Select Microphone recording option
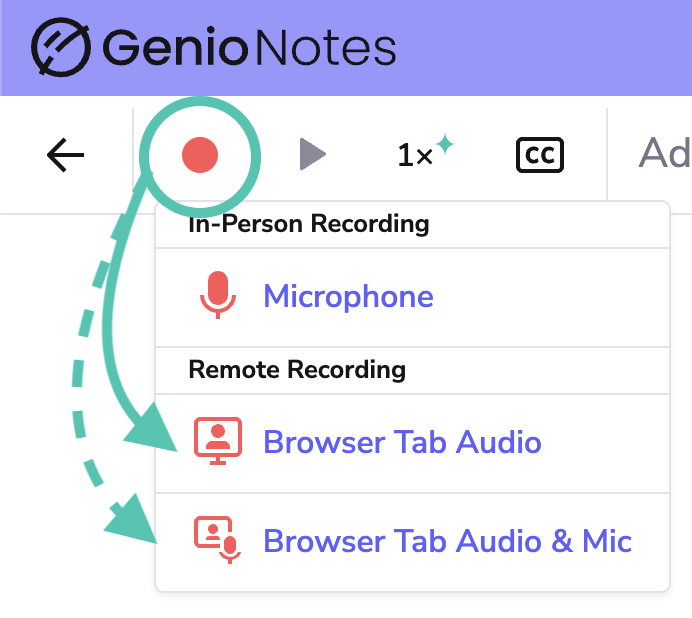Viewport: 692px width, 618px height. coord(413,298)
